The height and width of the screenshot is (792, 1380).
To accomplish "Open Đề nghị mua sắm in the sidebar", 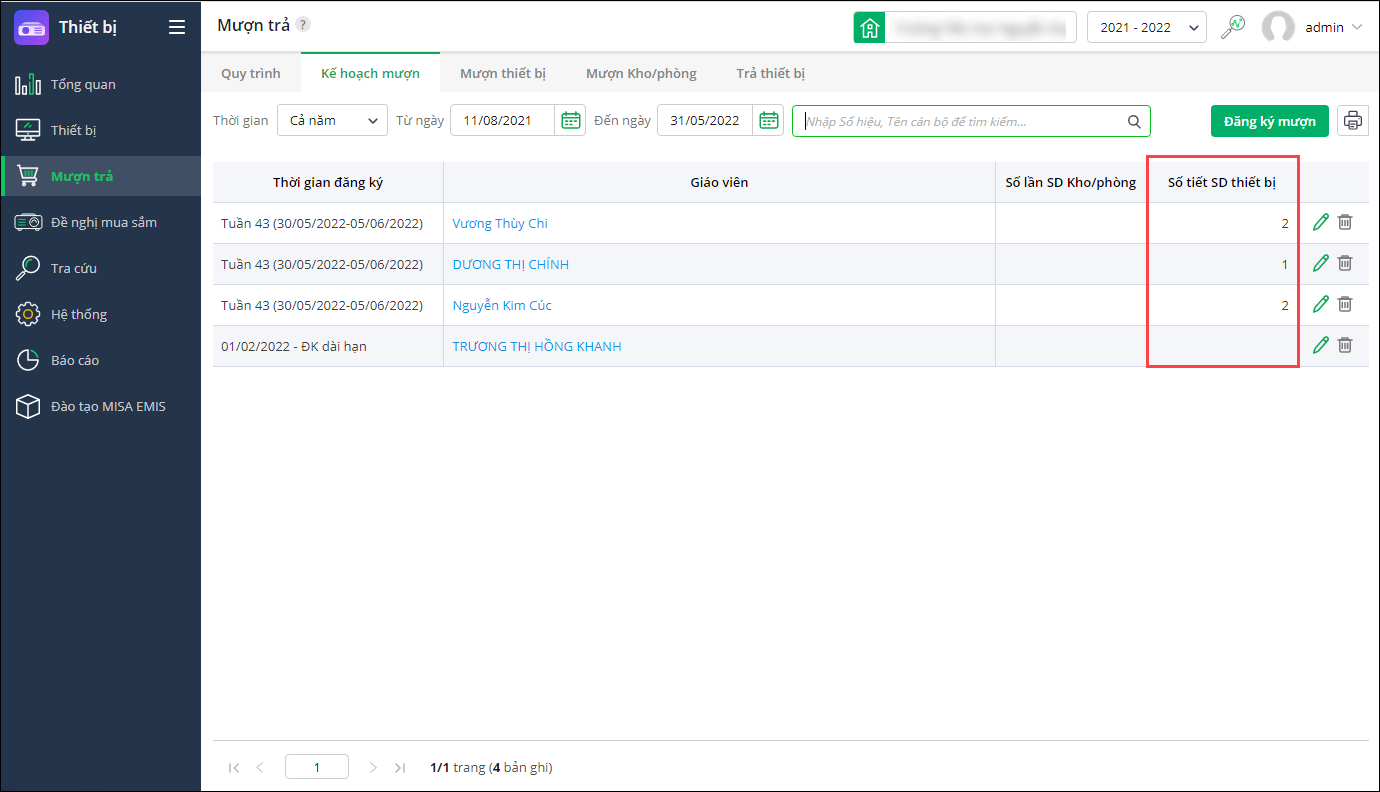I will click(x=100, y=222).
